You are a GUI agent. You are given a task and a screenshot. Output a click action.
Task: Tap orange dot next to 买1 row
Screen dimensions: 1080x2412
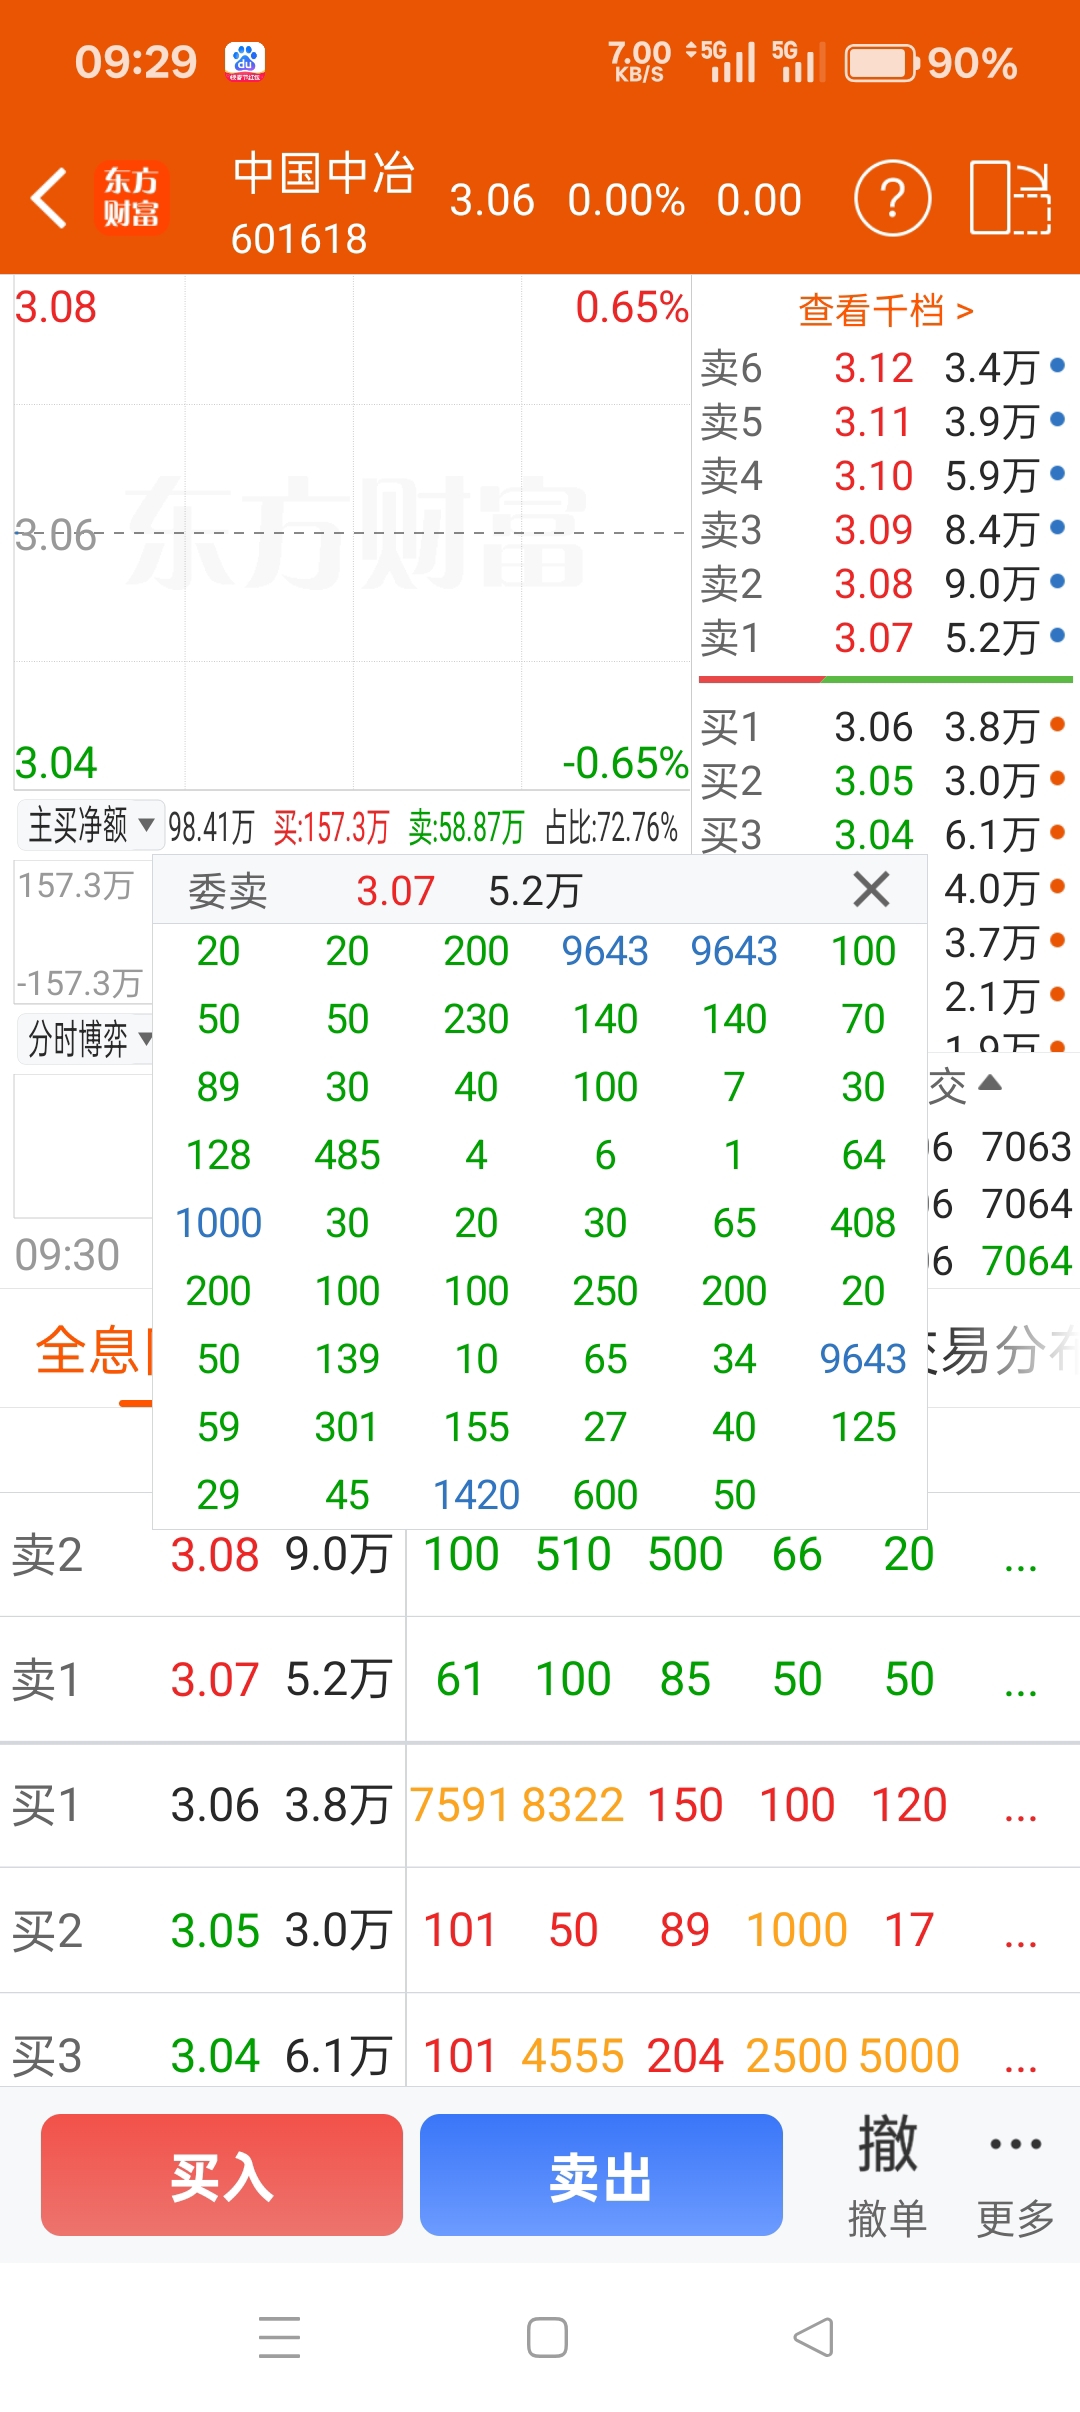click(1057, 723)
